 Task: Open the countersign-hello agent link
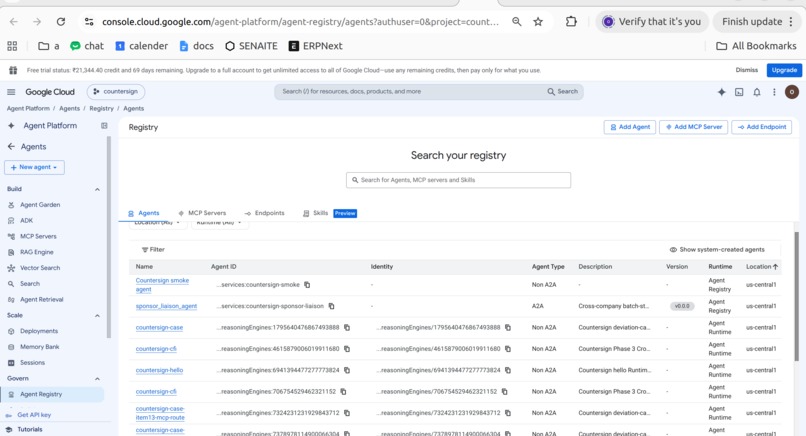click(159, 370)
